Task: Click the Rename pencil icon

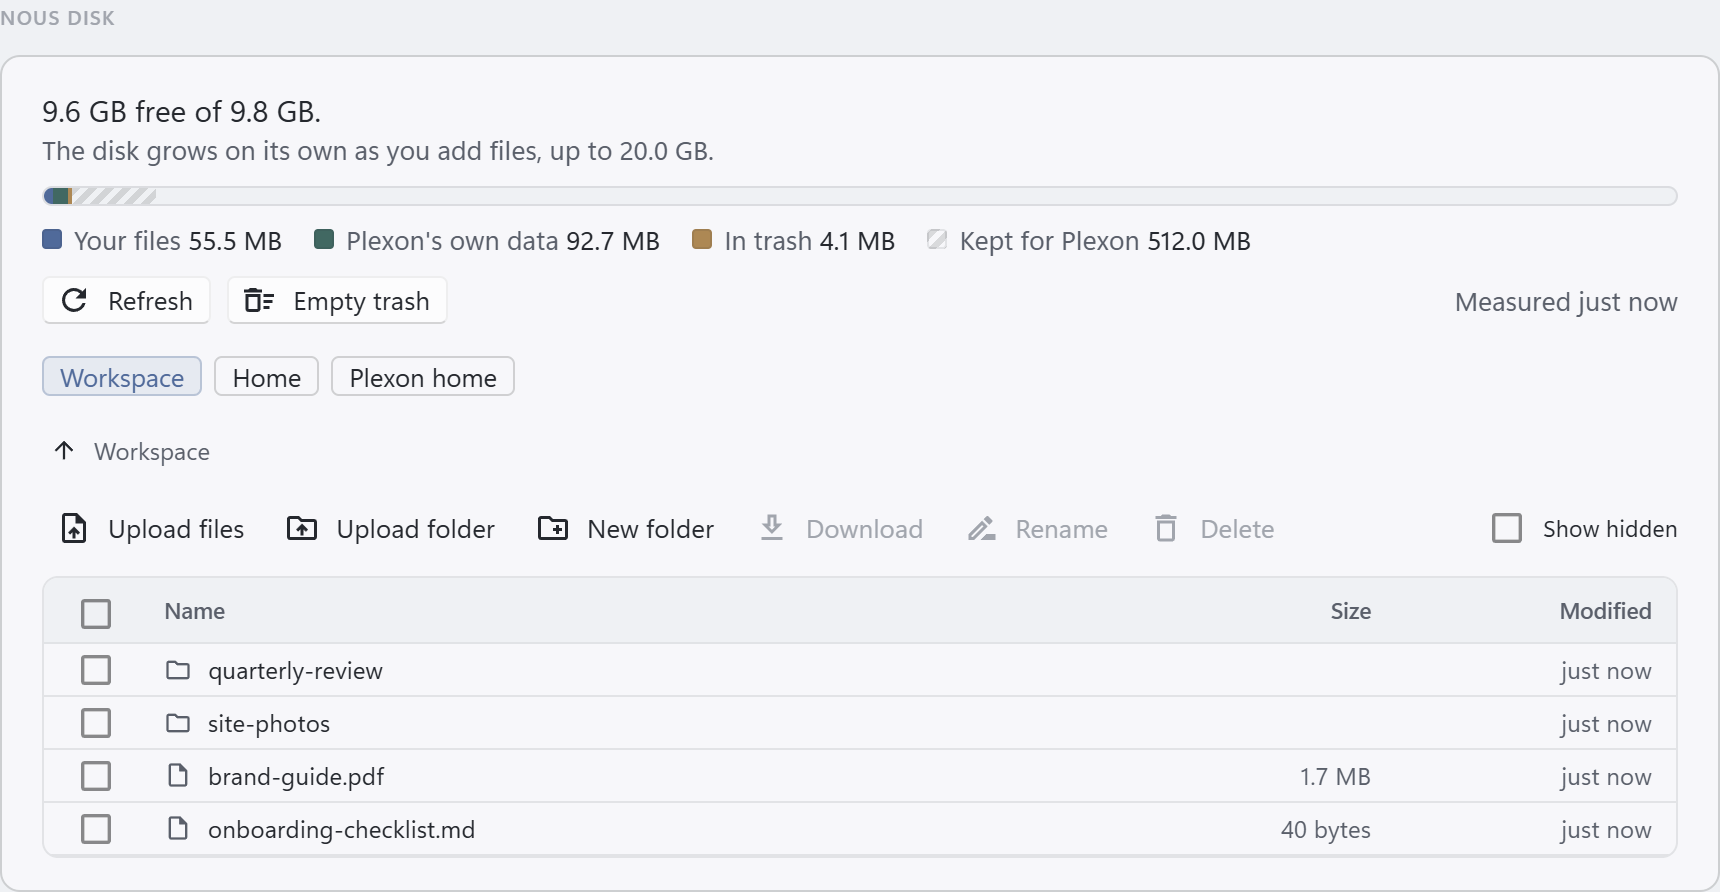Action: click(982, 528)
